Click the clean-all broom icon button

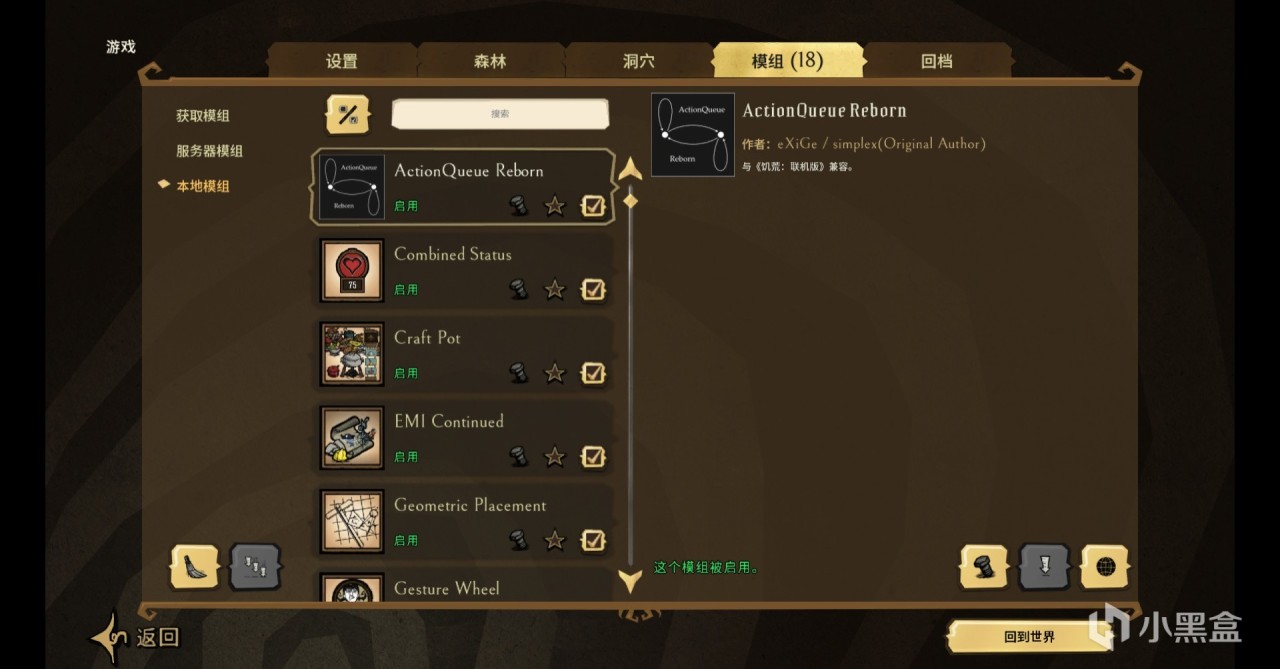point(195,567)
